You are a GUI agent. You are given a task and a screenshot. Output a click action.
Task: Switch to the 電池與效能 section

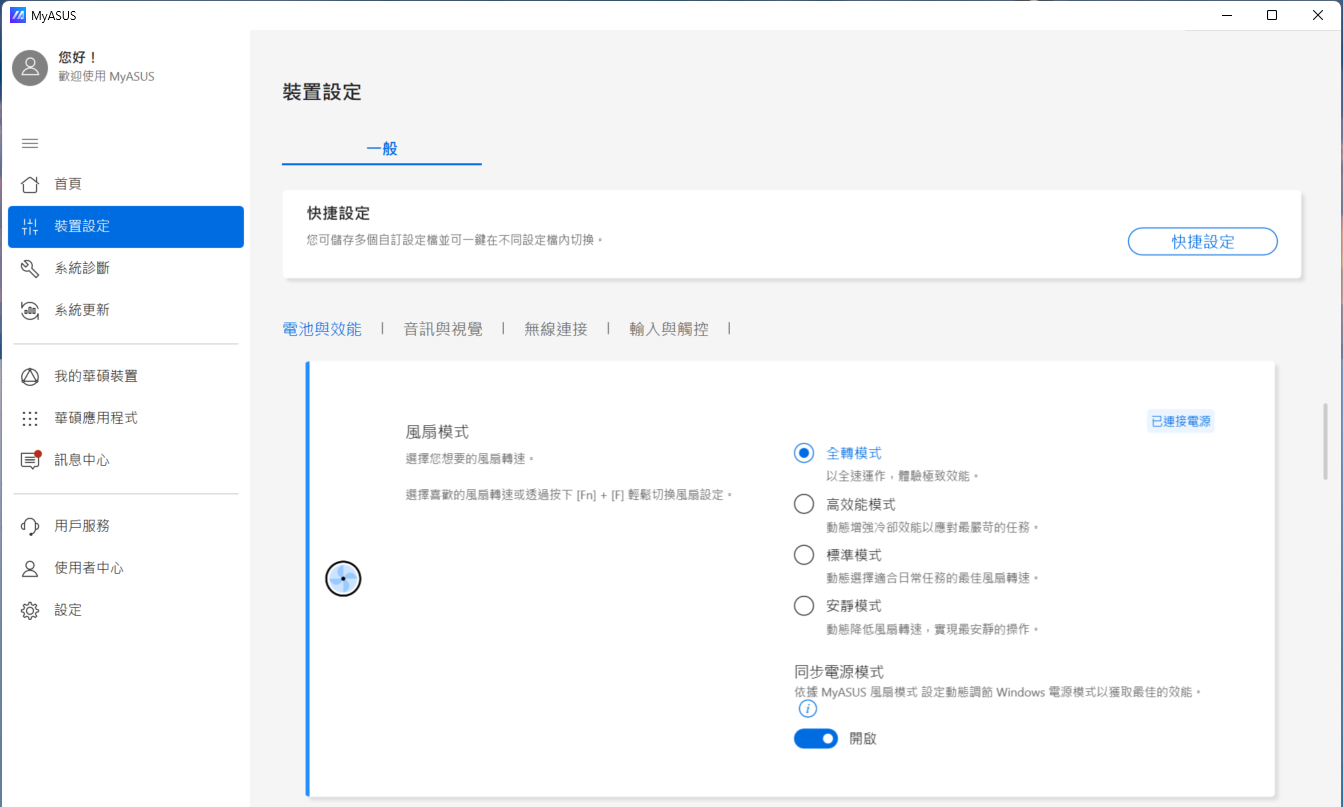322,329
